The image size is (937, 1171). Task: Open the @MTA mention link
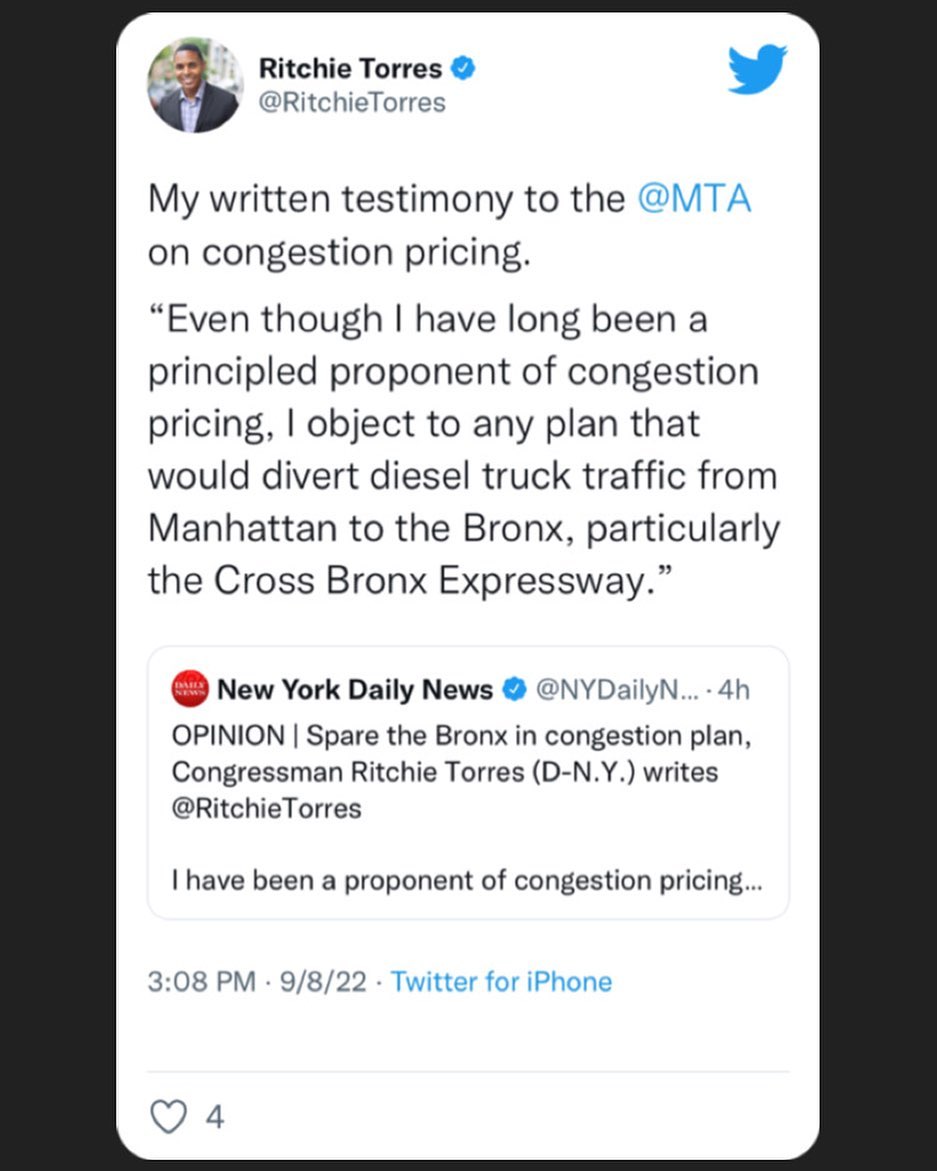point(694,198)
